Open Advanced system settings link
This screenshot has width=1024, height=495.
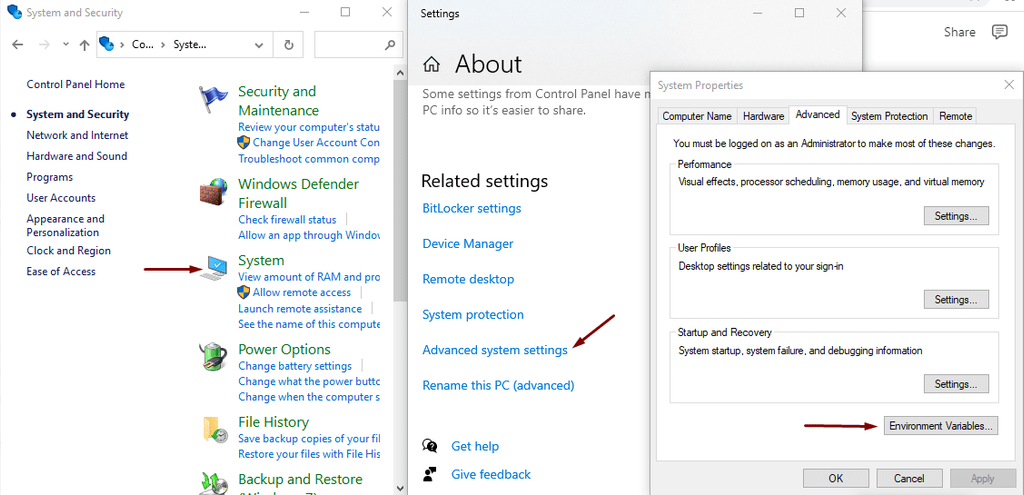[x=495, y=350]
